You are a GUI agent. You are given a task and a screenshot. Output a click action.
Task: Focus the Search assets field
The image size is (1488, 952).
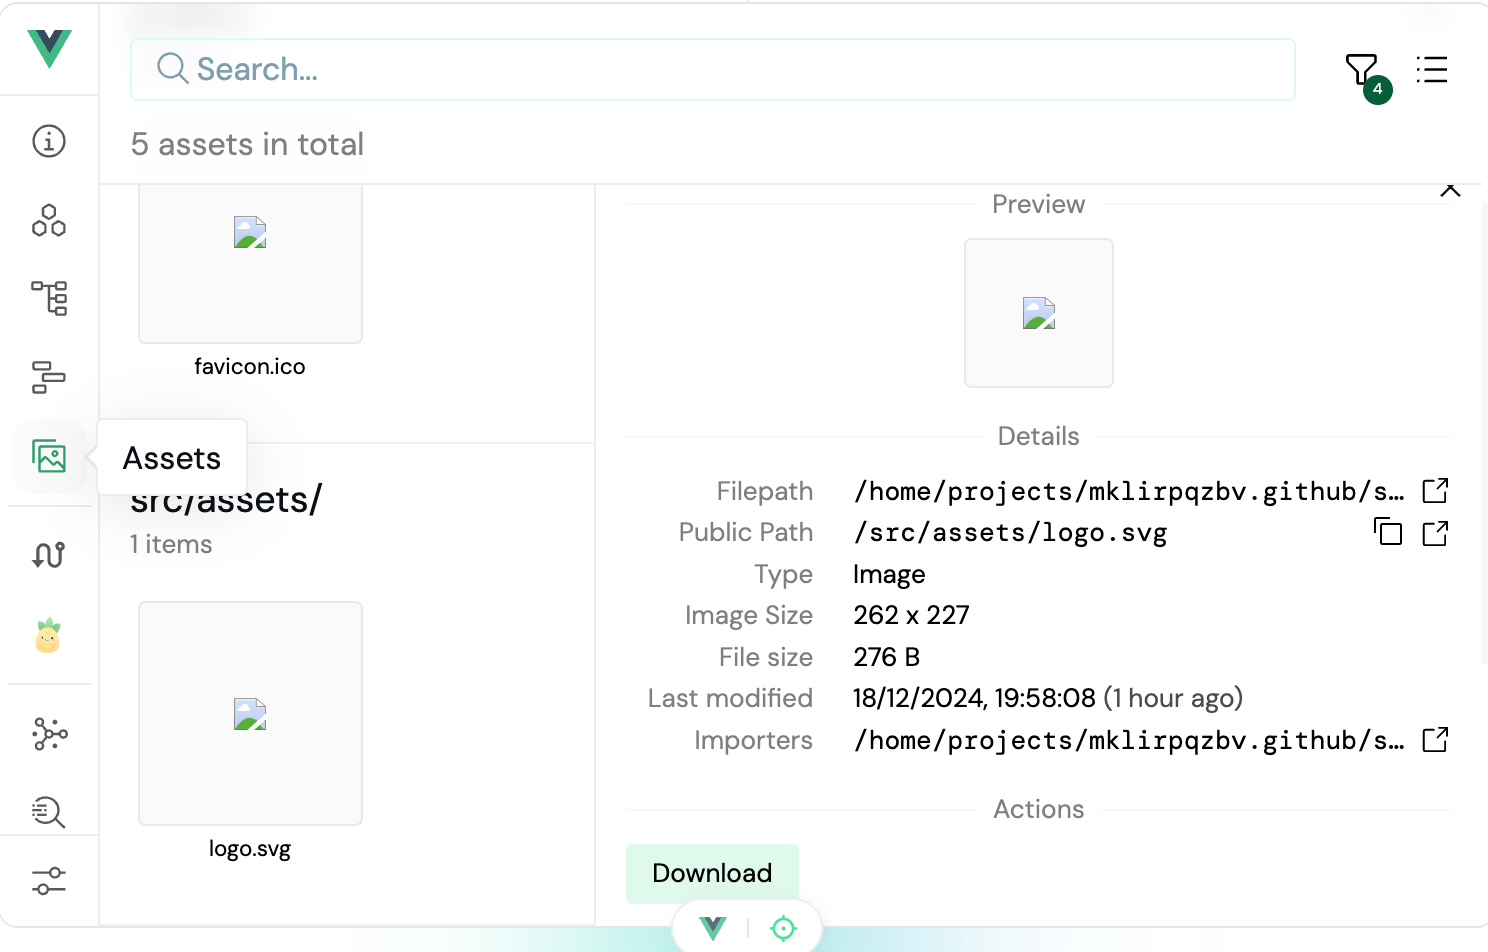point(713,69)
